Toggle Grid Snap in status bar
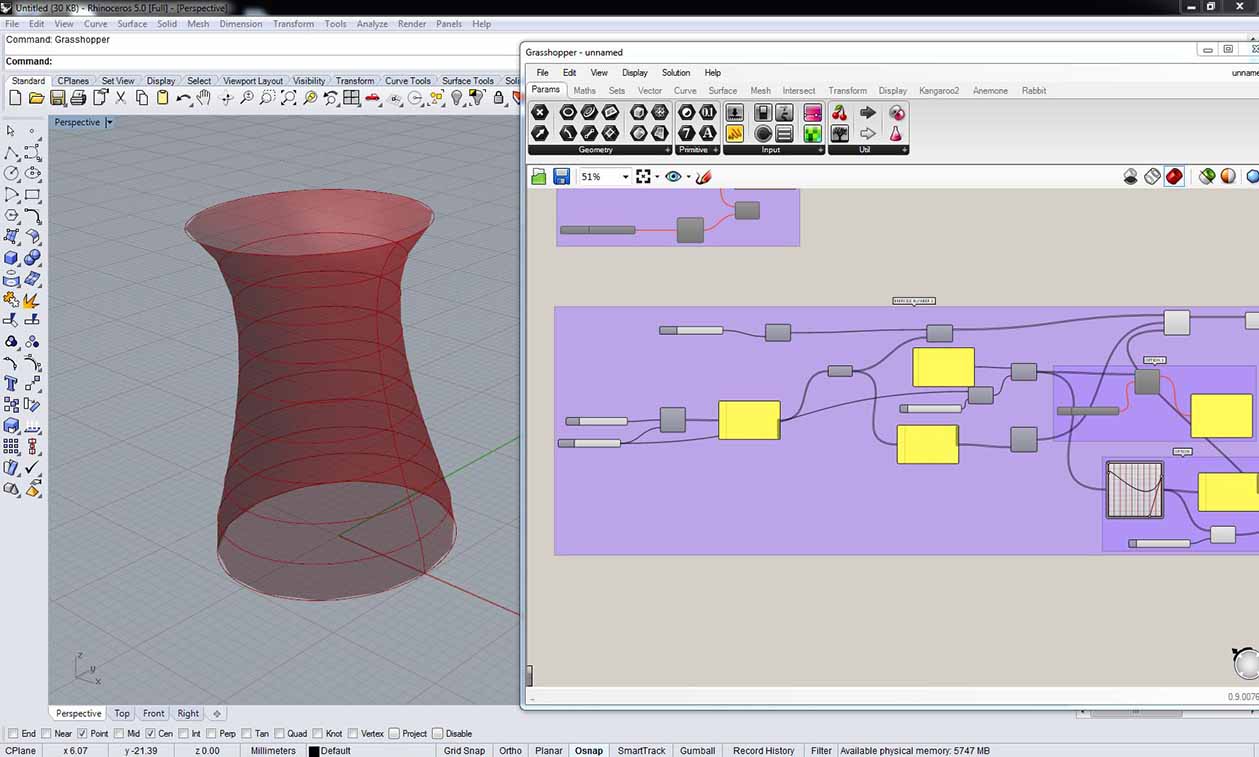Viewport: 1259px width, 757px height. 464,751
